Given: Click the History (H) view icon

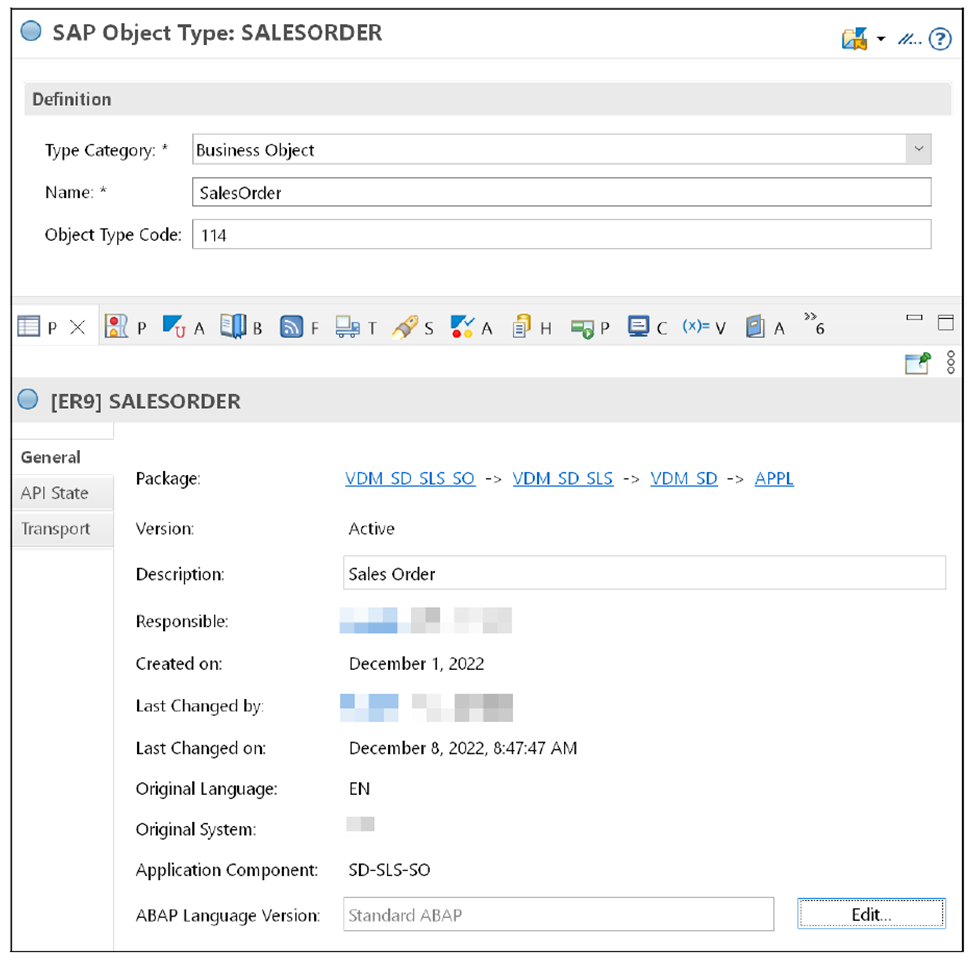Looking at the screenshot, I should [x=519, y=326].
